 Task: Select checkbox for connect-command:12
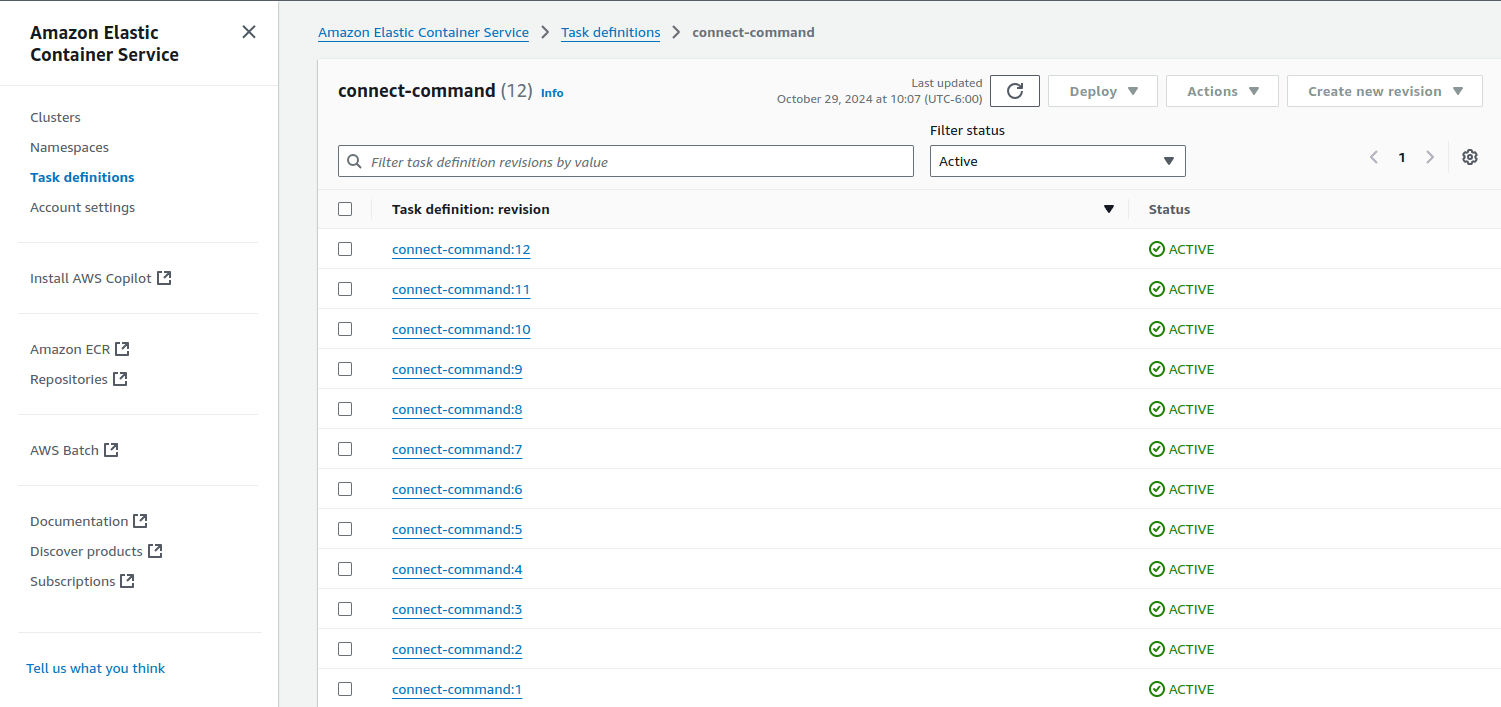point(345,249)
